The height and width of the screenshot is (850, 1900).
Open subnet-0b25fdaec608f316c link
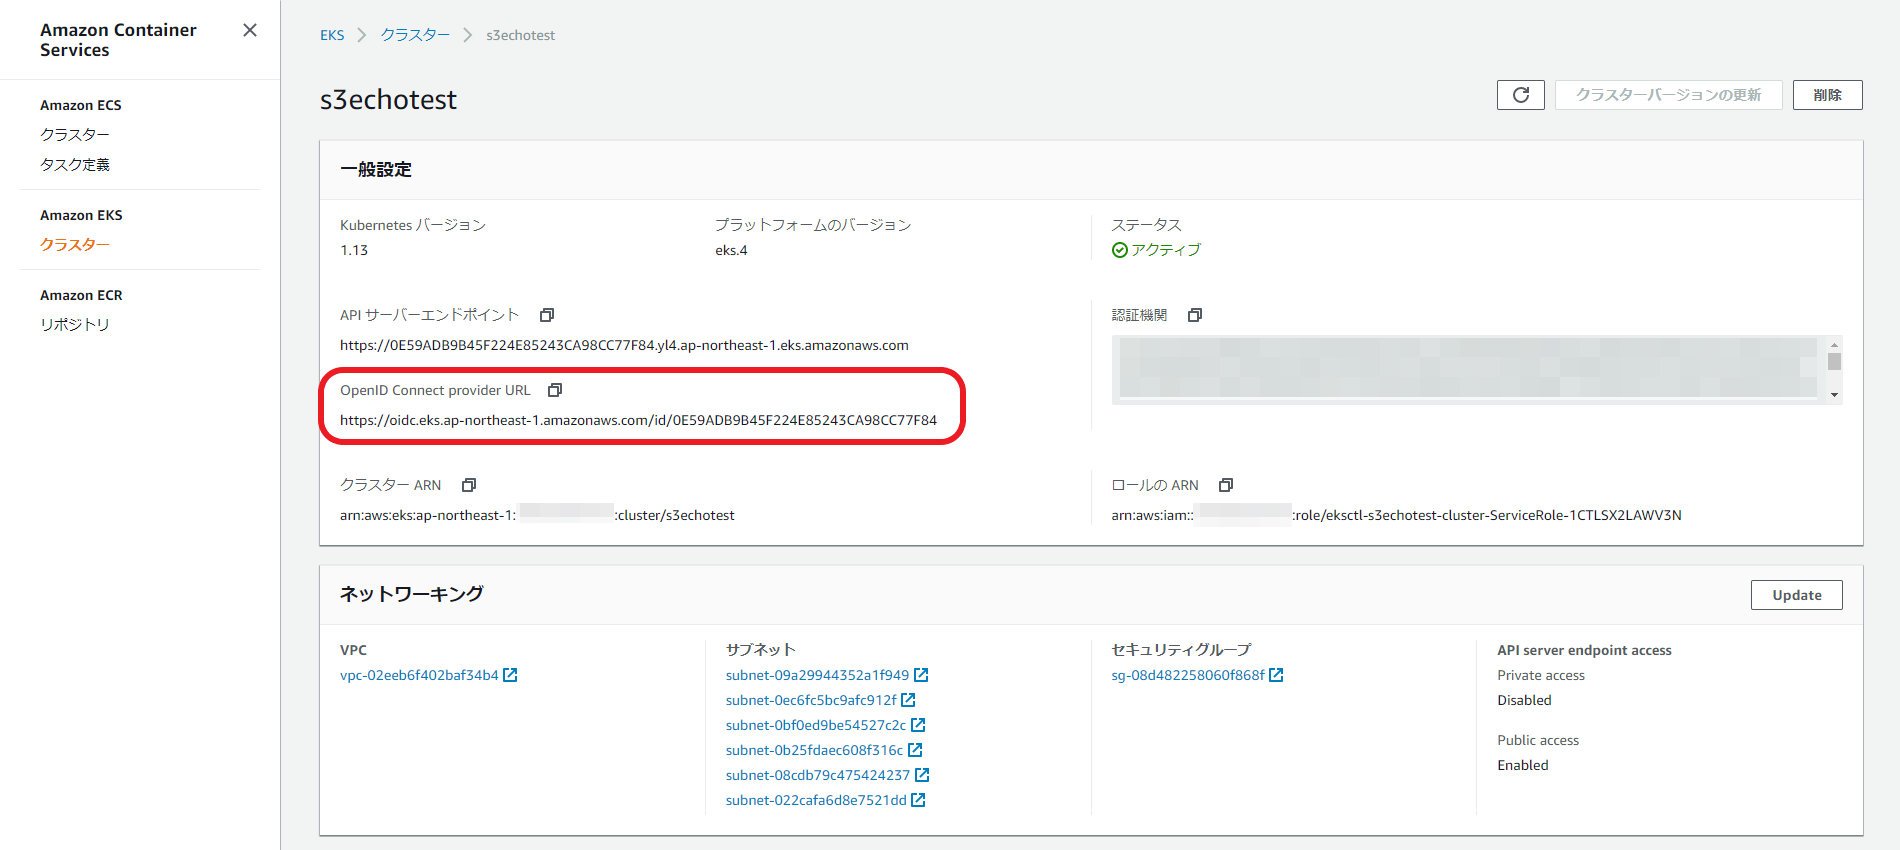pos(814,750)
